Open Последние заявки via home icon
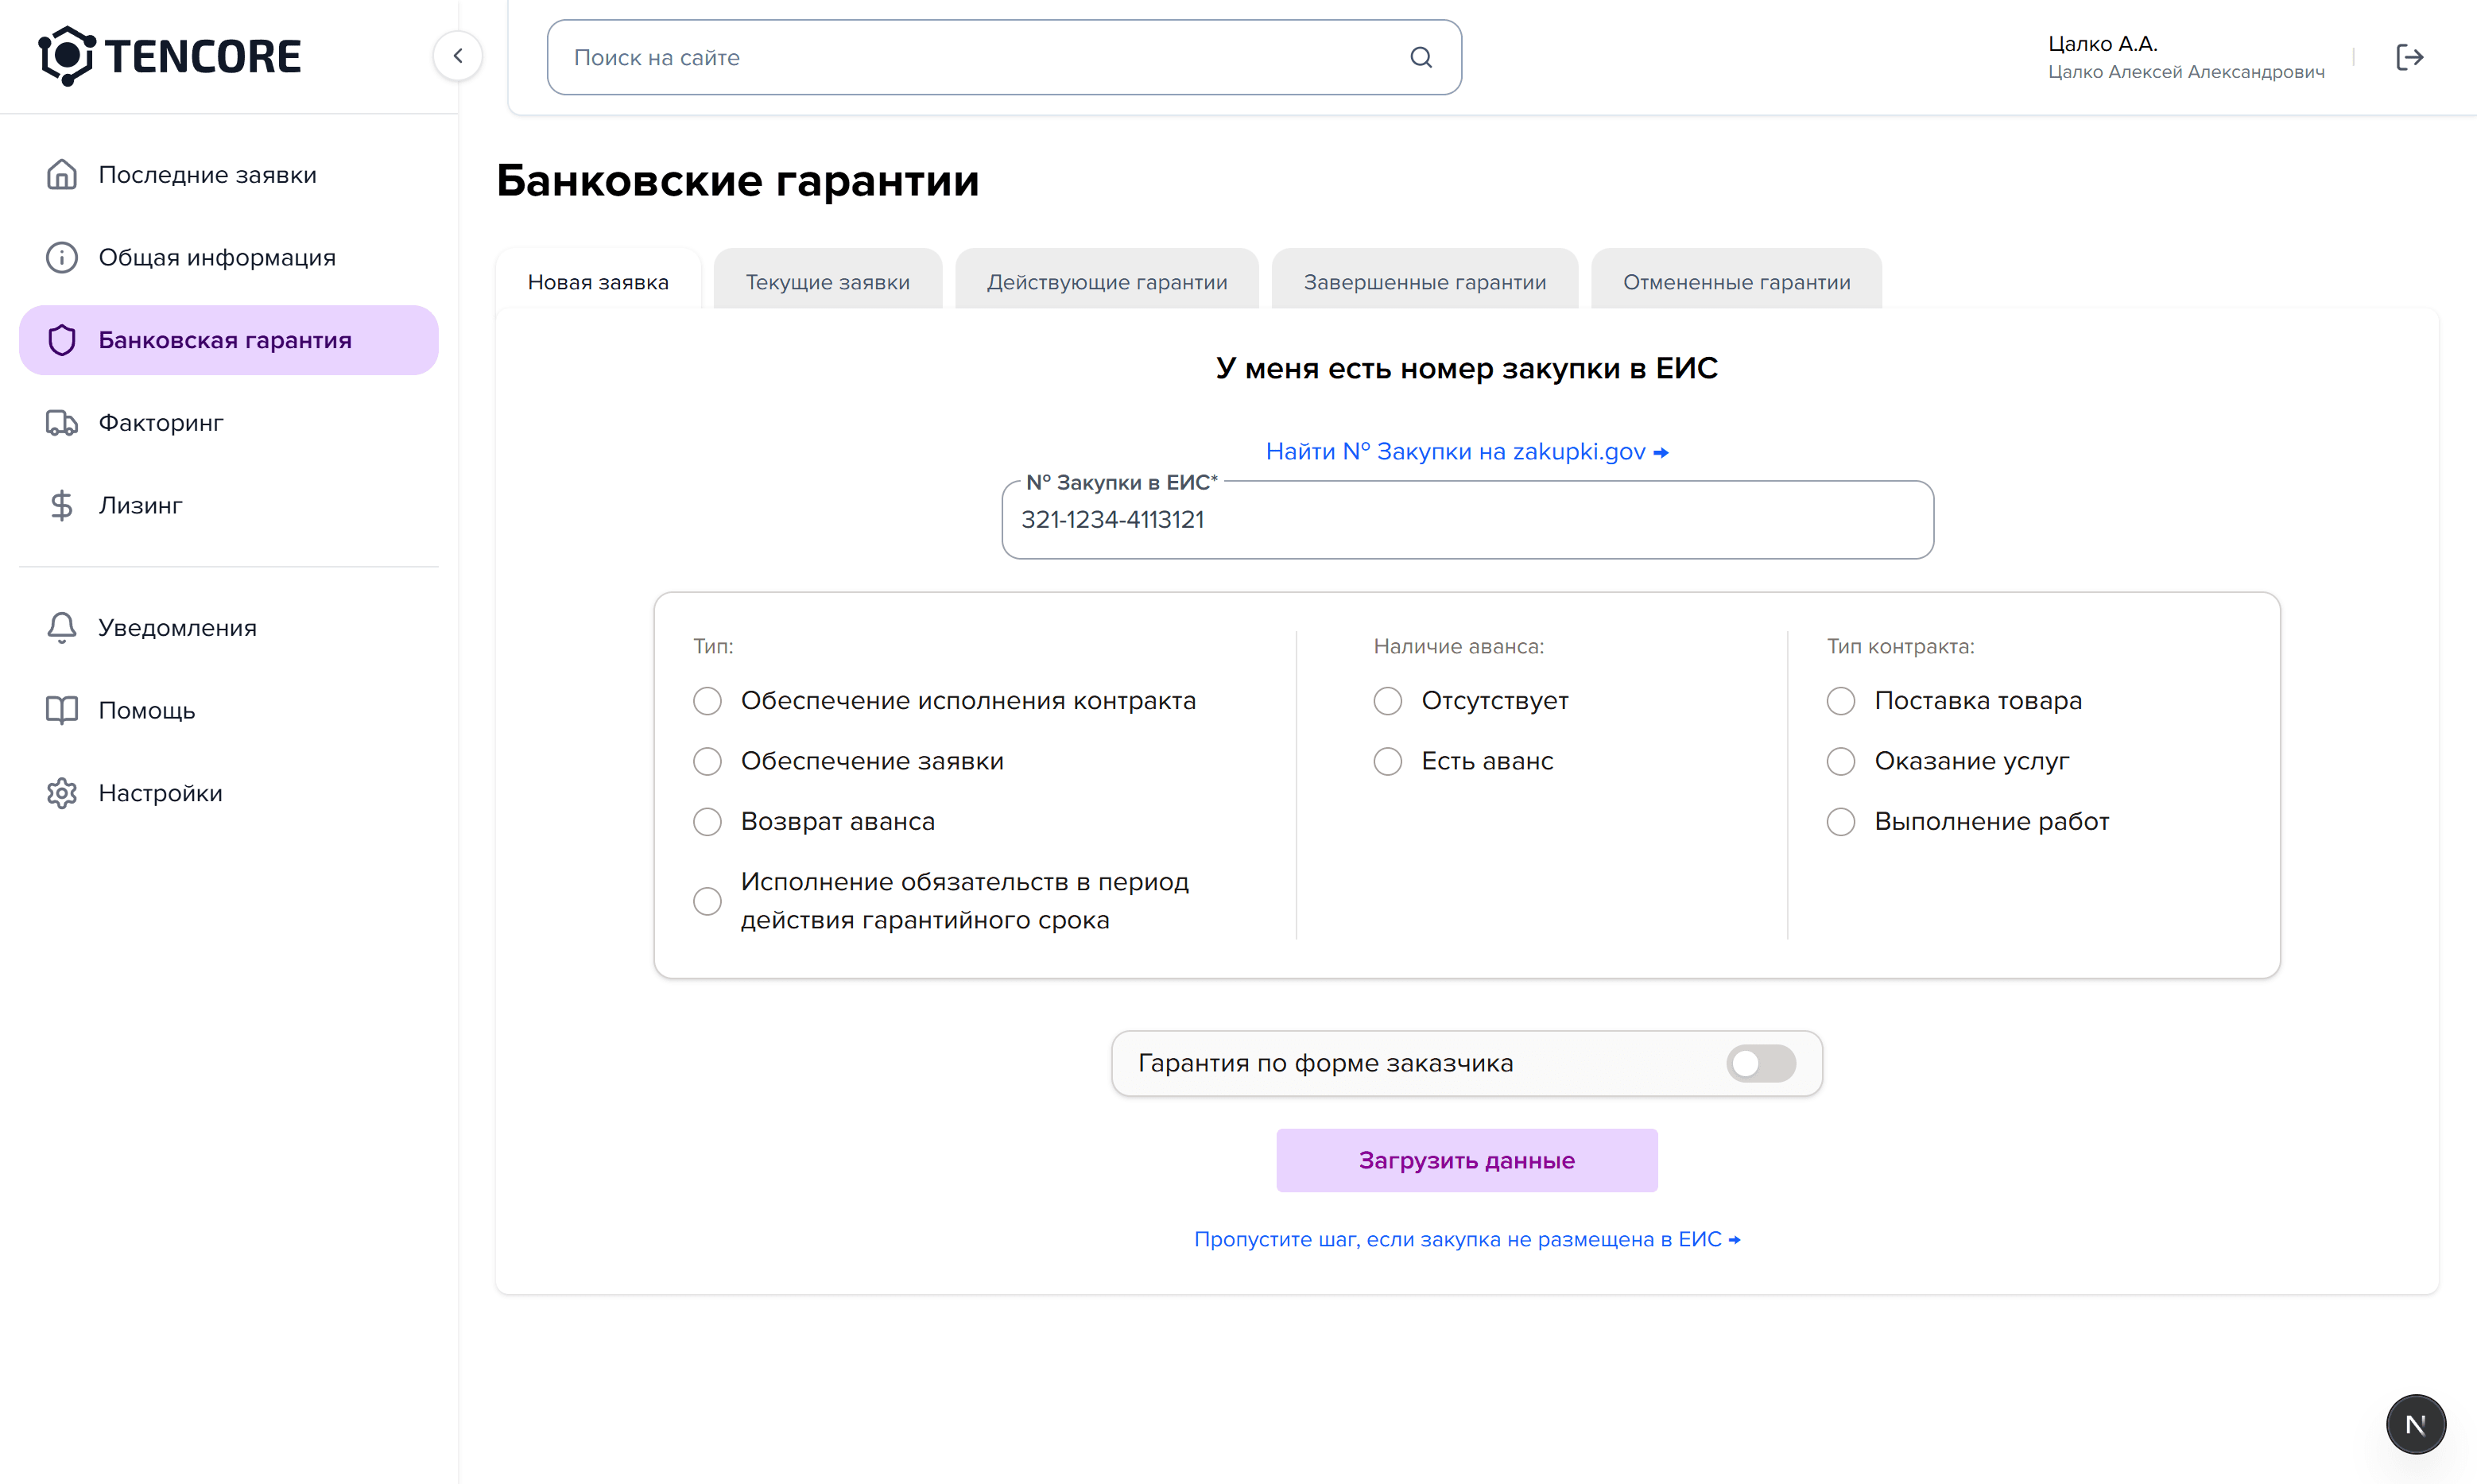 click(x=61, y=174)
